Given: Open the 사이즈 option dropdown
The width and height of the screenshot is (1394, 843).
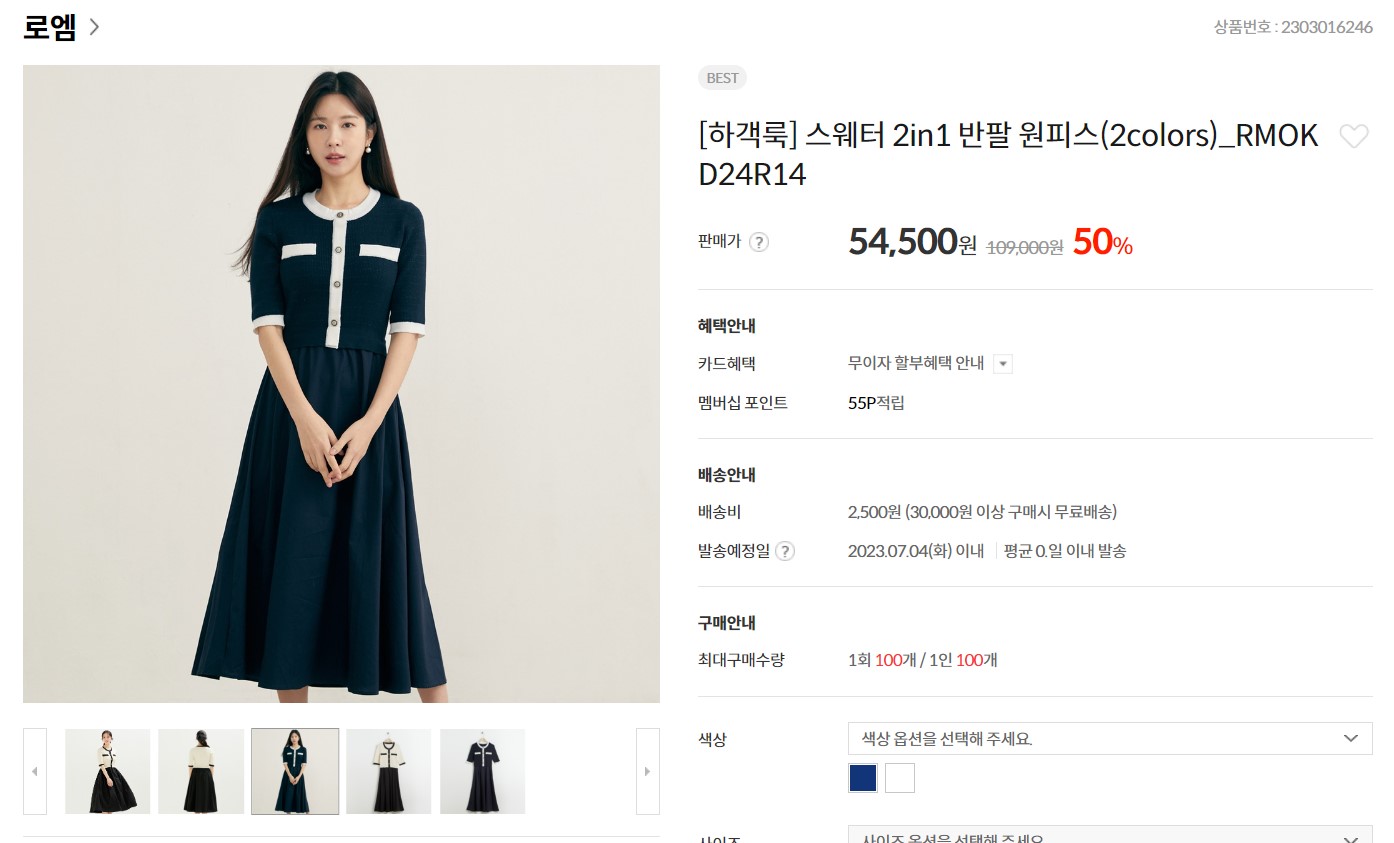Looking at the screenshot, I should [x=1110, y=835].
